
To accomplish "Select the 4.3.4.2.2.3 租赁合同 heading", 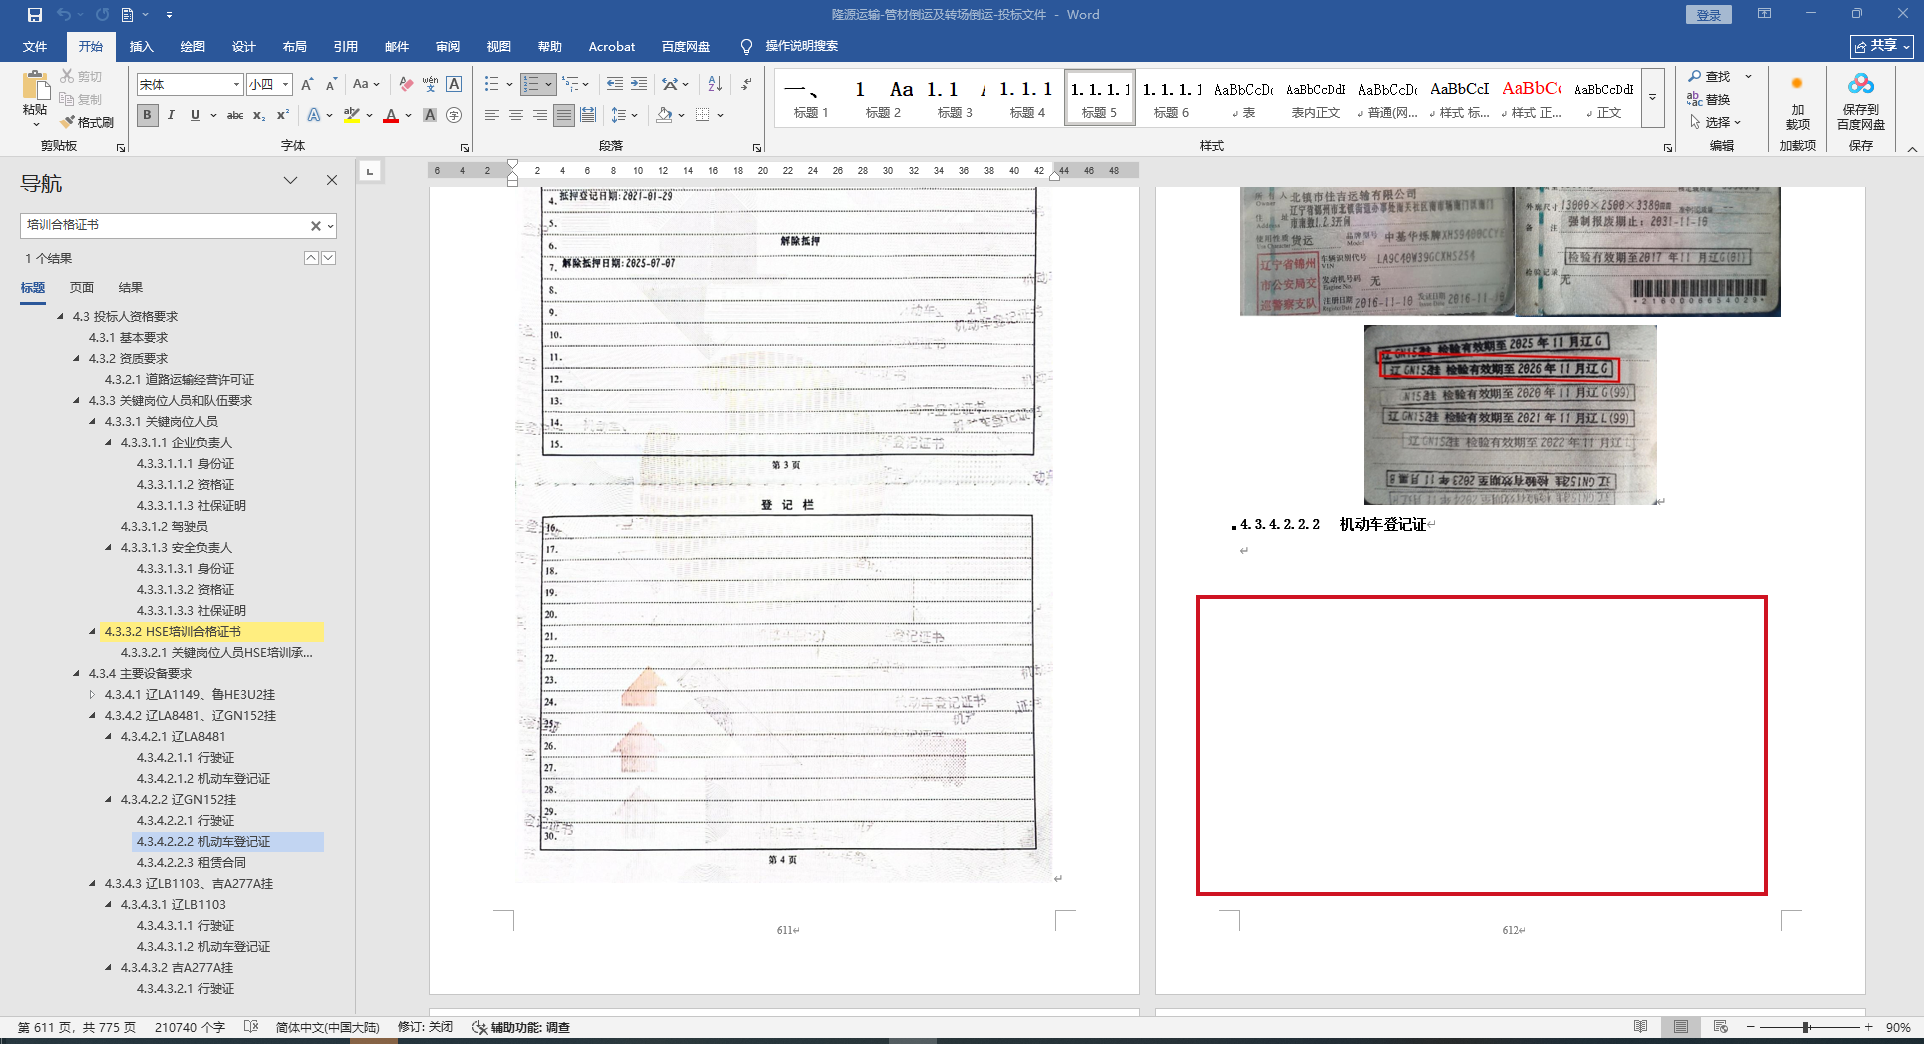I will pos(191,863).
